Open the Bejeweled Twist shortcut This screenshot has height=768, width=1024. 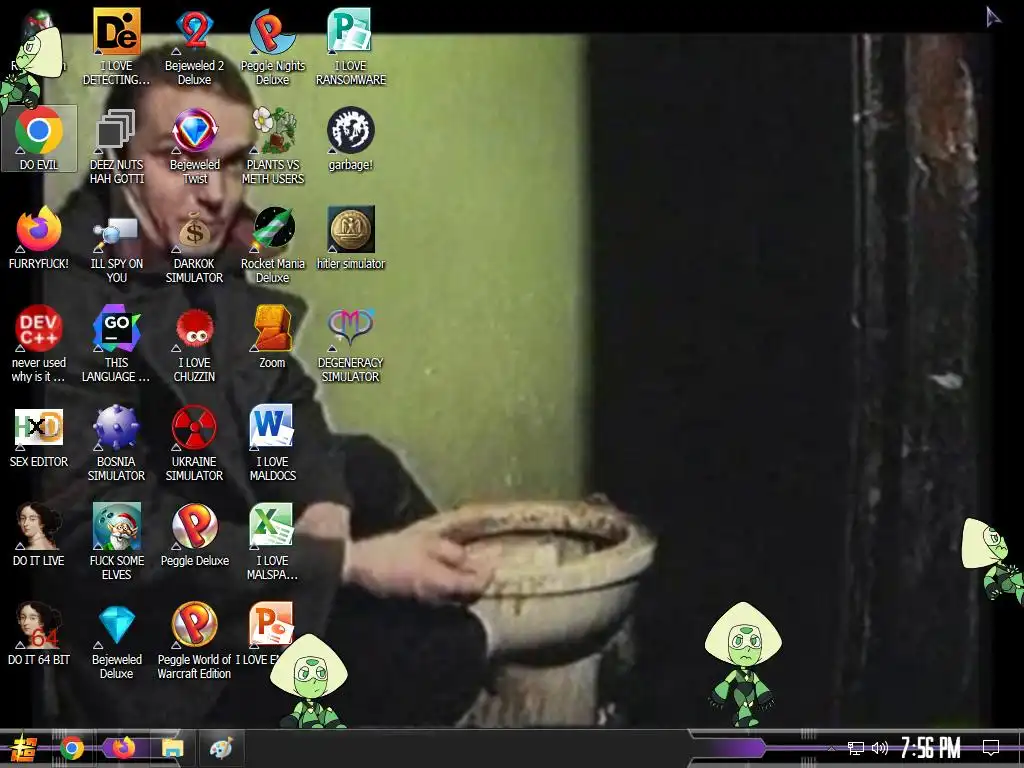[x=194, y=131]
